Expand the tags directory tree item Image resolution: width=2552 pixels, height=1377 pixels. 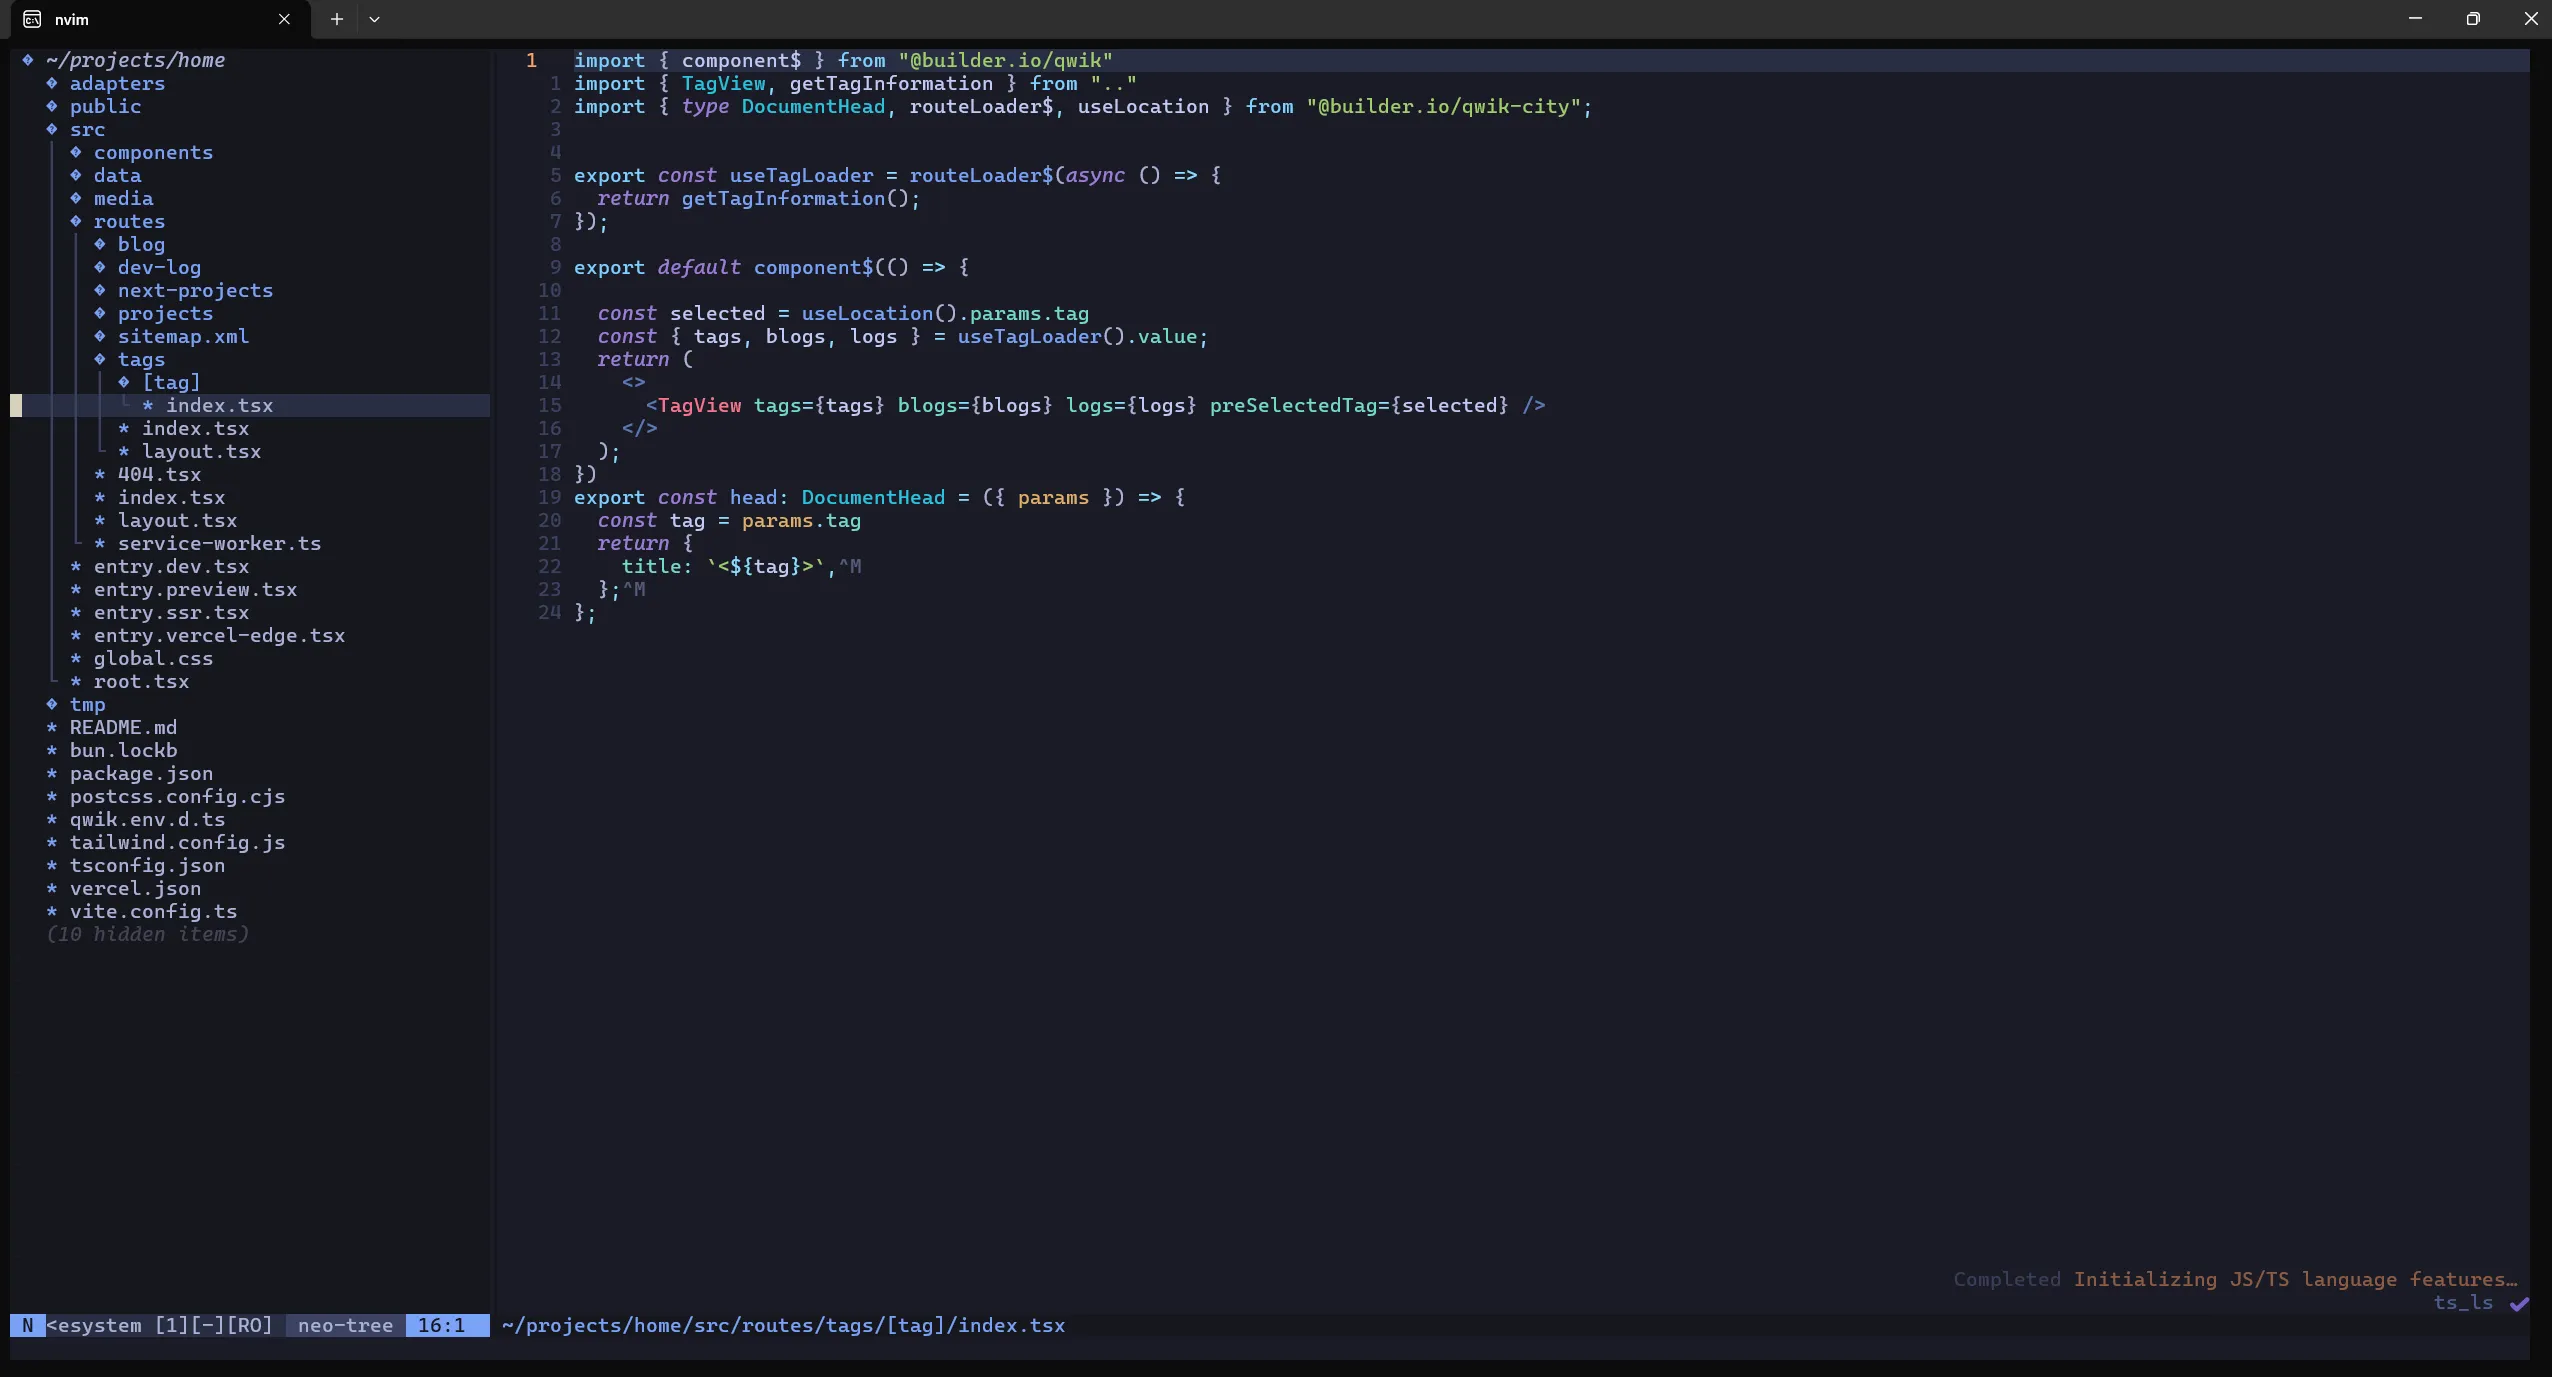141,358
